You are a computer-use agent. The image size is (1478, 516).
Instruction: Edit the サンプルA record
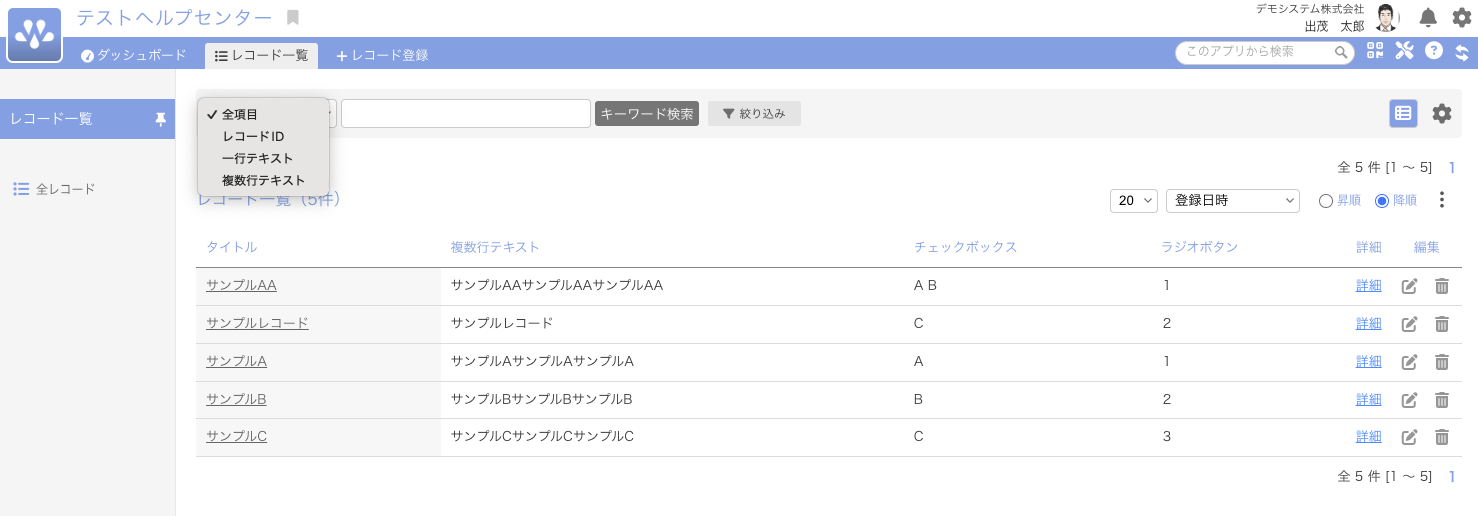click(1410, 362)
